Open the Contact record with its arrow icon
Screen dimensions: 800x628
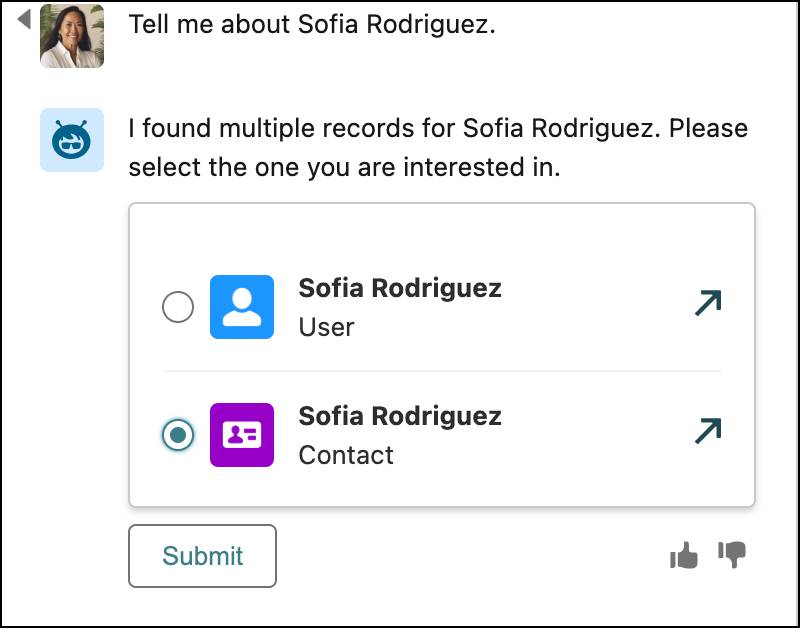pos(708,431)
